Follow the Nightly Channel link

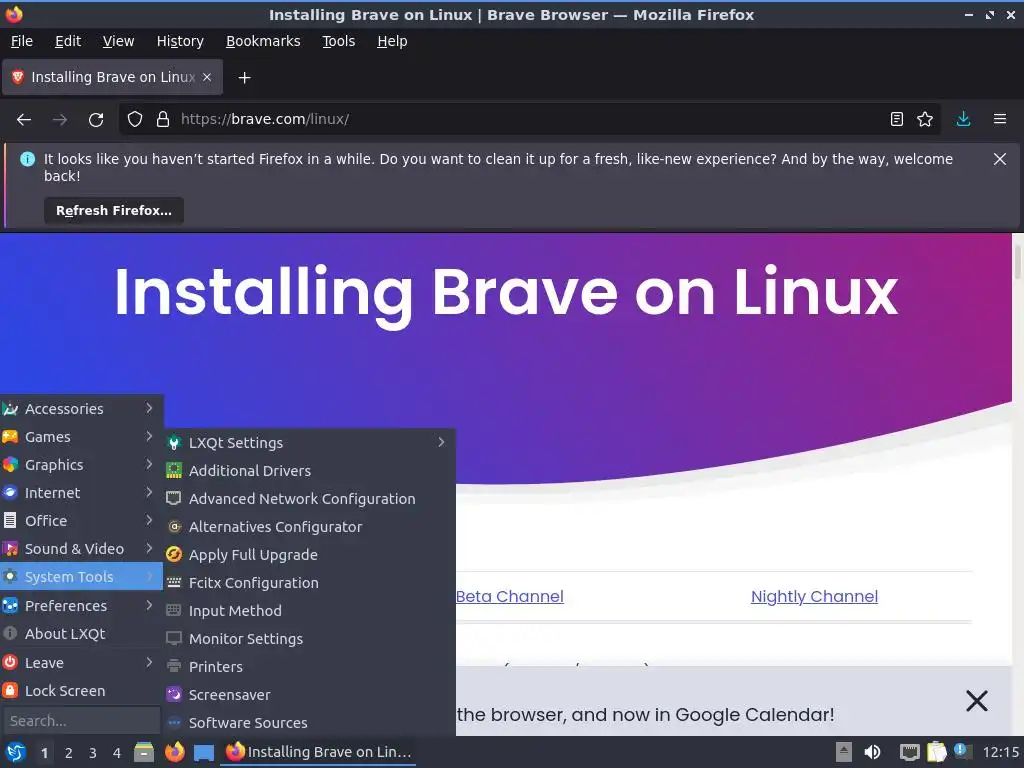tap(814, 597)
